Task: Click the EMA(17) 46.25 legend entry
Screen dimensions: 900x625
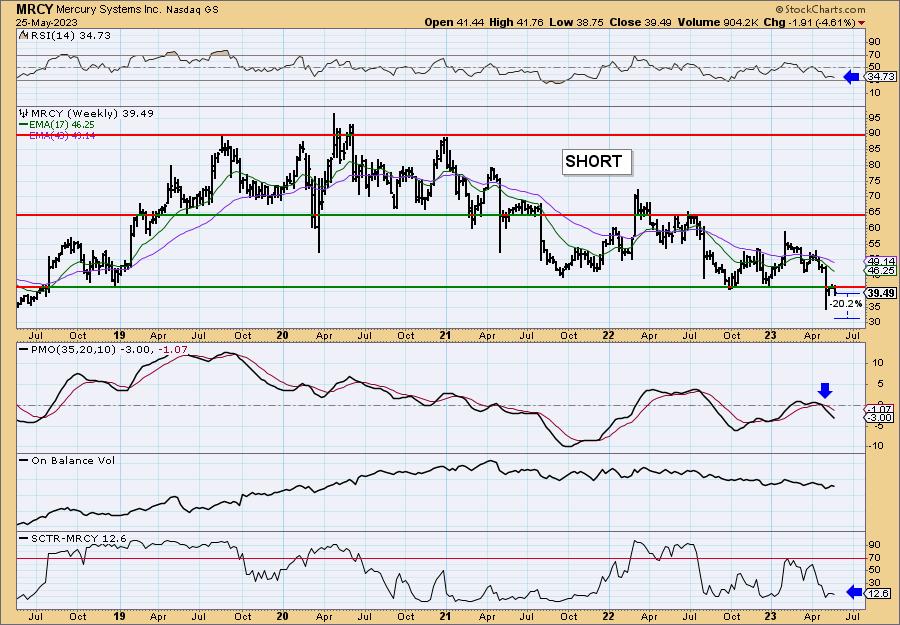Action: pos(57,125)
